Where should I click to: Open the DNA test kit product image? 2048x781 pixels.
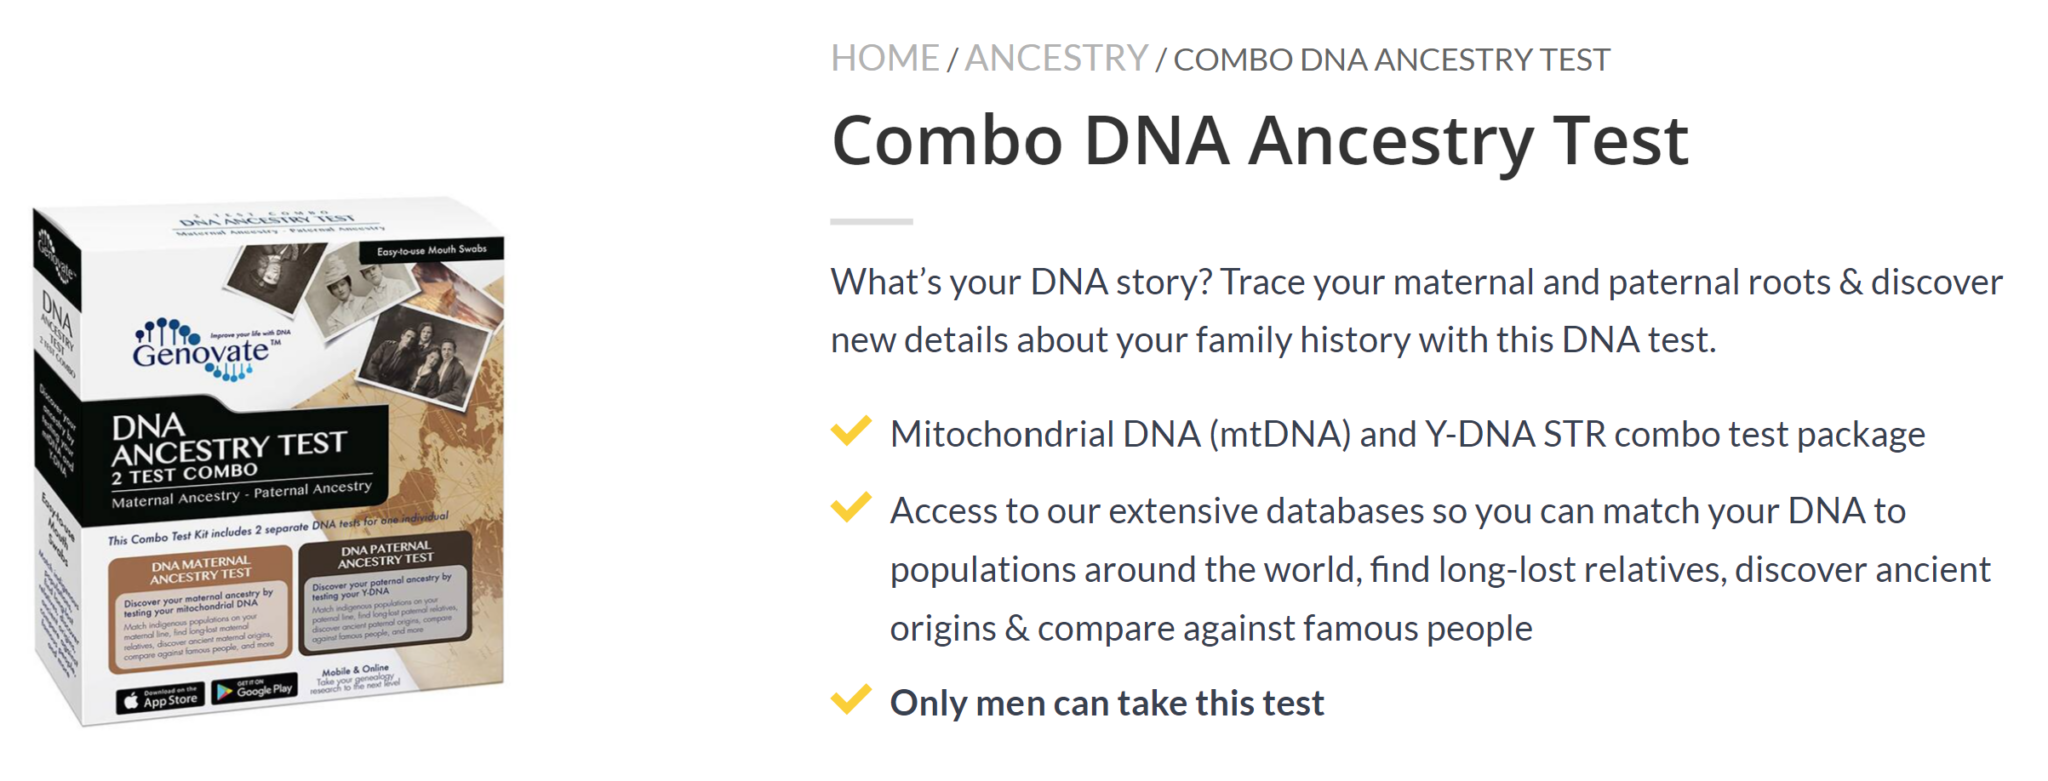point(268,460)
